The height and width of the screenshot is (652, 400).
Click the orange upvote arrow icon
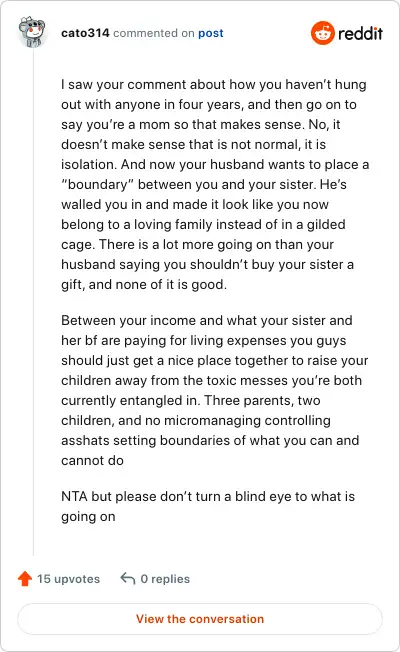tap(25, 578)
